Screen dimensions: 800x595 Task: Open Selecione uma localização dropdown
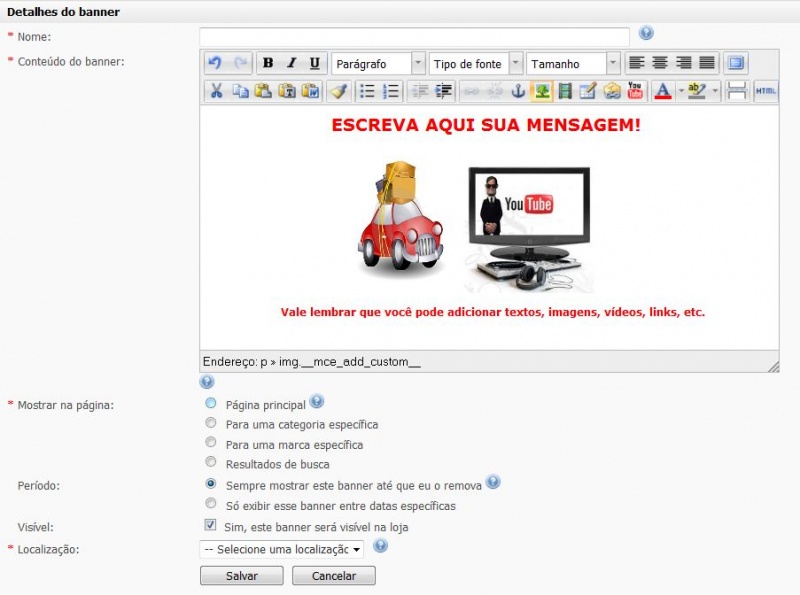click(282, 550)
